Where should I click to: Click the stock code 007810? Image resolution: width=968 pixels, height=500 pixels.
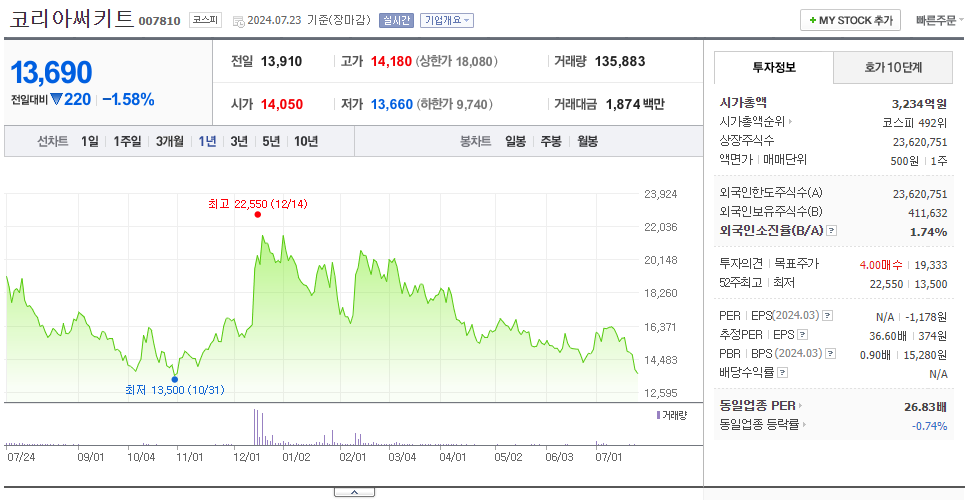[159, 21]
